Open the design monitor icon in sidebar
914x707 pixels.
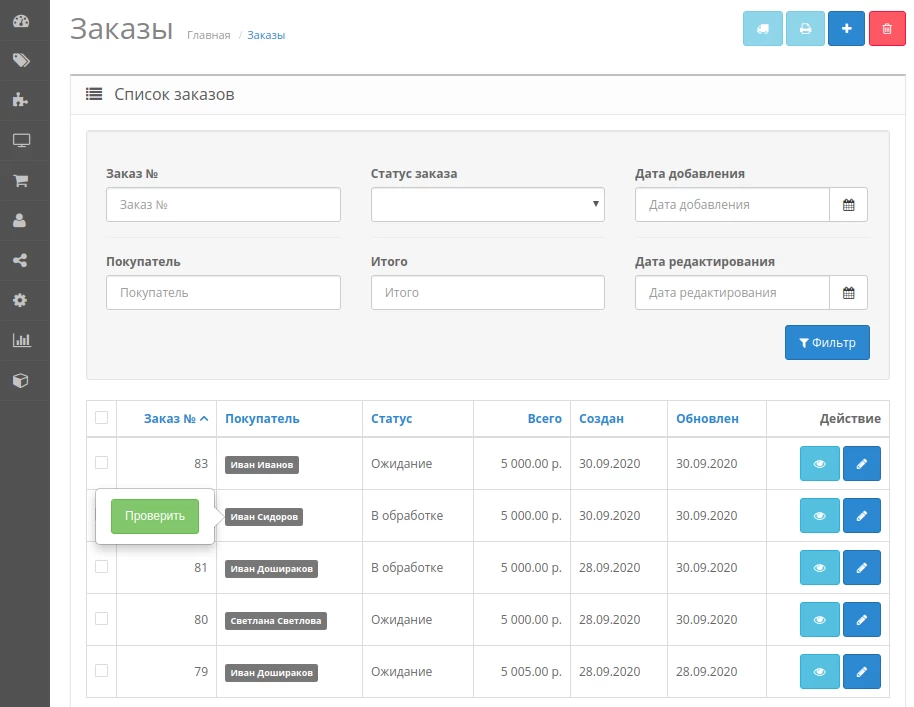pyautogui.click(x=21, y=140)
